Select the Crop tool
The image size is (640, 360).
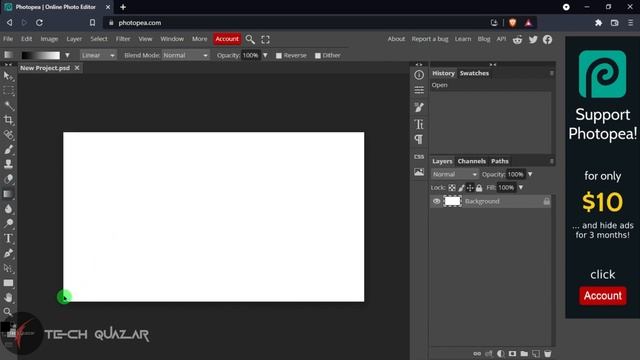(x=8, y=120)
